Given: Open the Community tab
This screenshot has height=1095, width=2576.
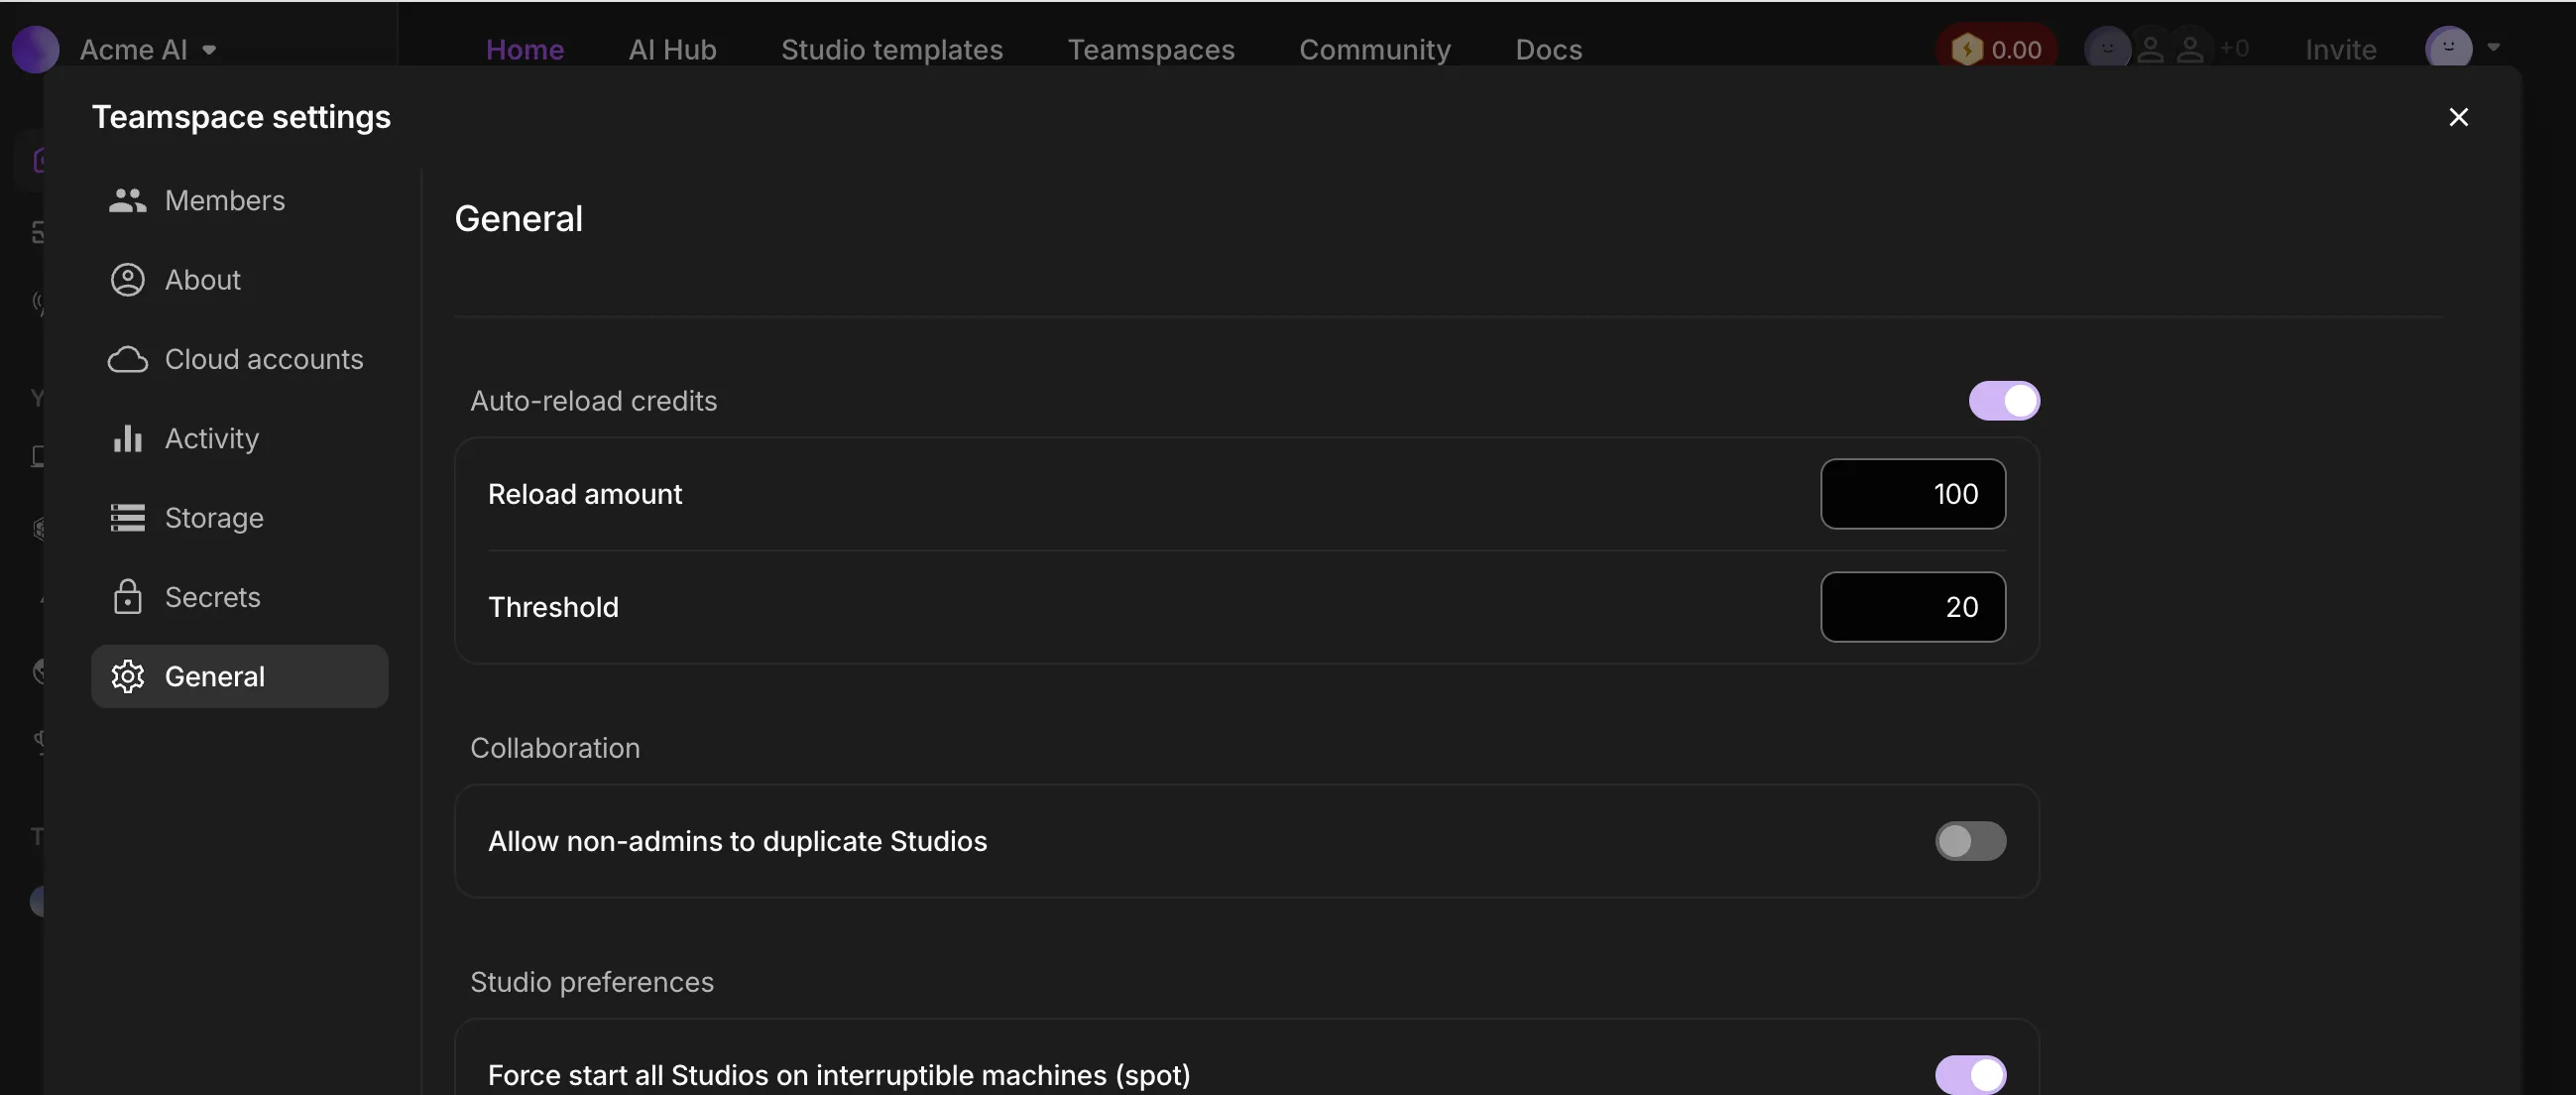Looking at the screenshot, I should point(1375,49).
